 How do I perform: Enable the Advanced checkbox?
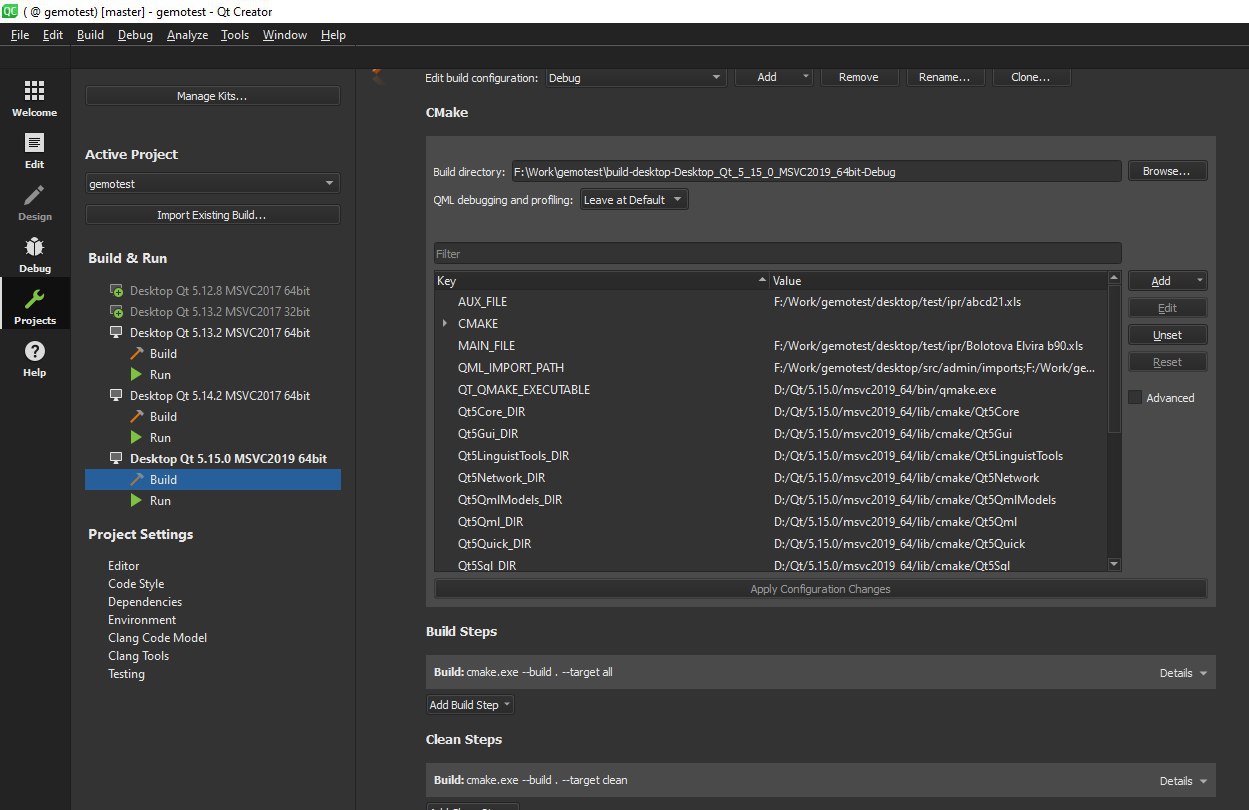point(1135,398)
